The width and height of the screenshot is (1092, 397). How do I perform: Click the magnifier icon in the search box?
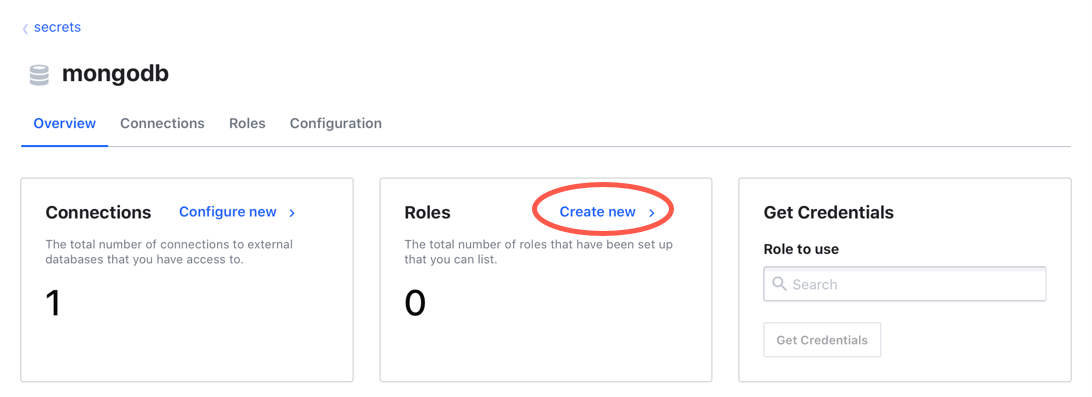pyautogui.click(x=779, y=283)
